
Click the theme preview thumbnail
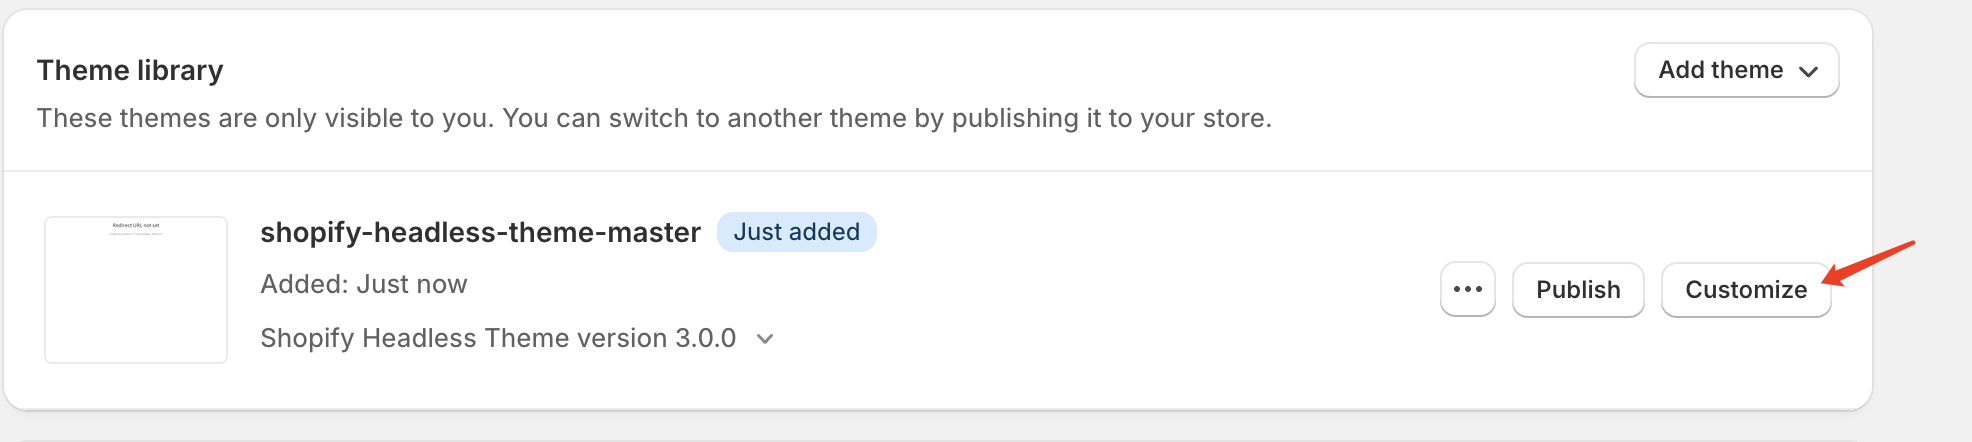click(x=136, y=290)
